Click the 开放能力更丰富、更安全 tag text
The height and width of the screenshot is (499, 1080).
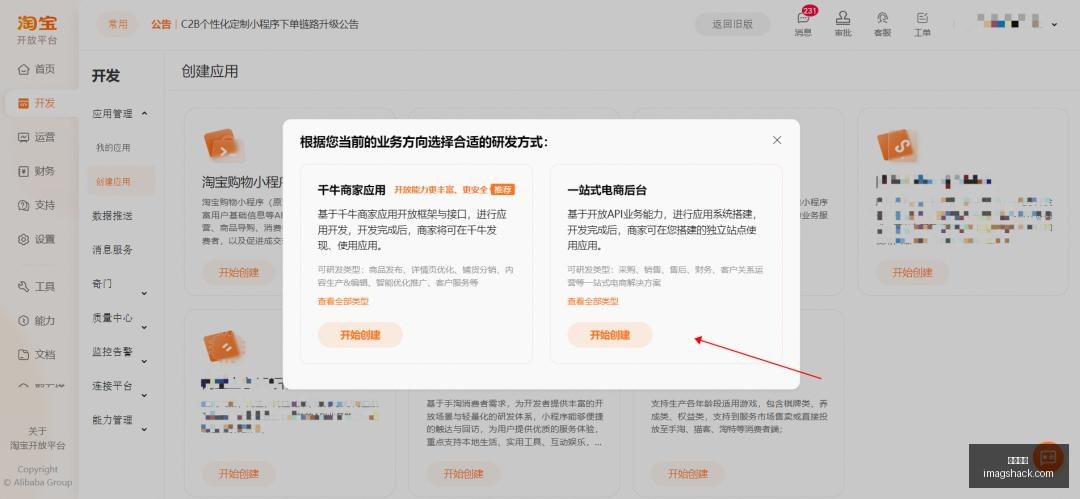point(441,190)
